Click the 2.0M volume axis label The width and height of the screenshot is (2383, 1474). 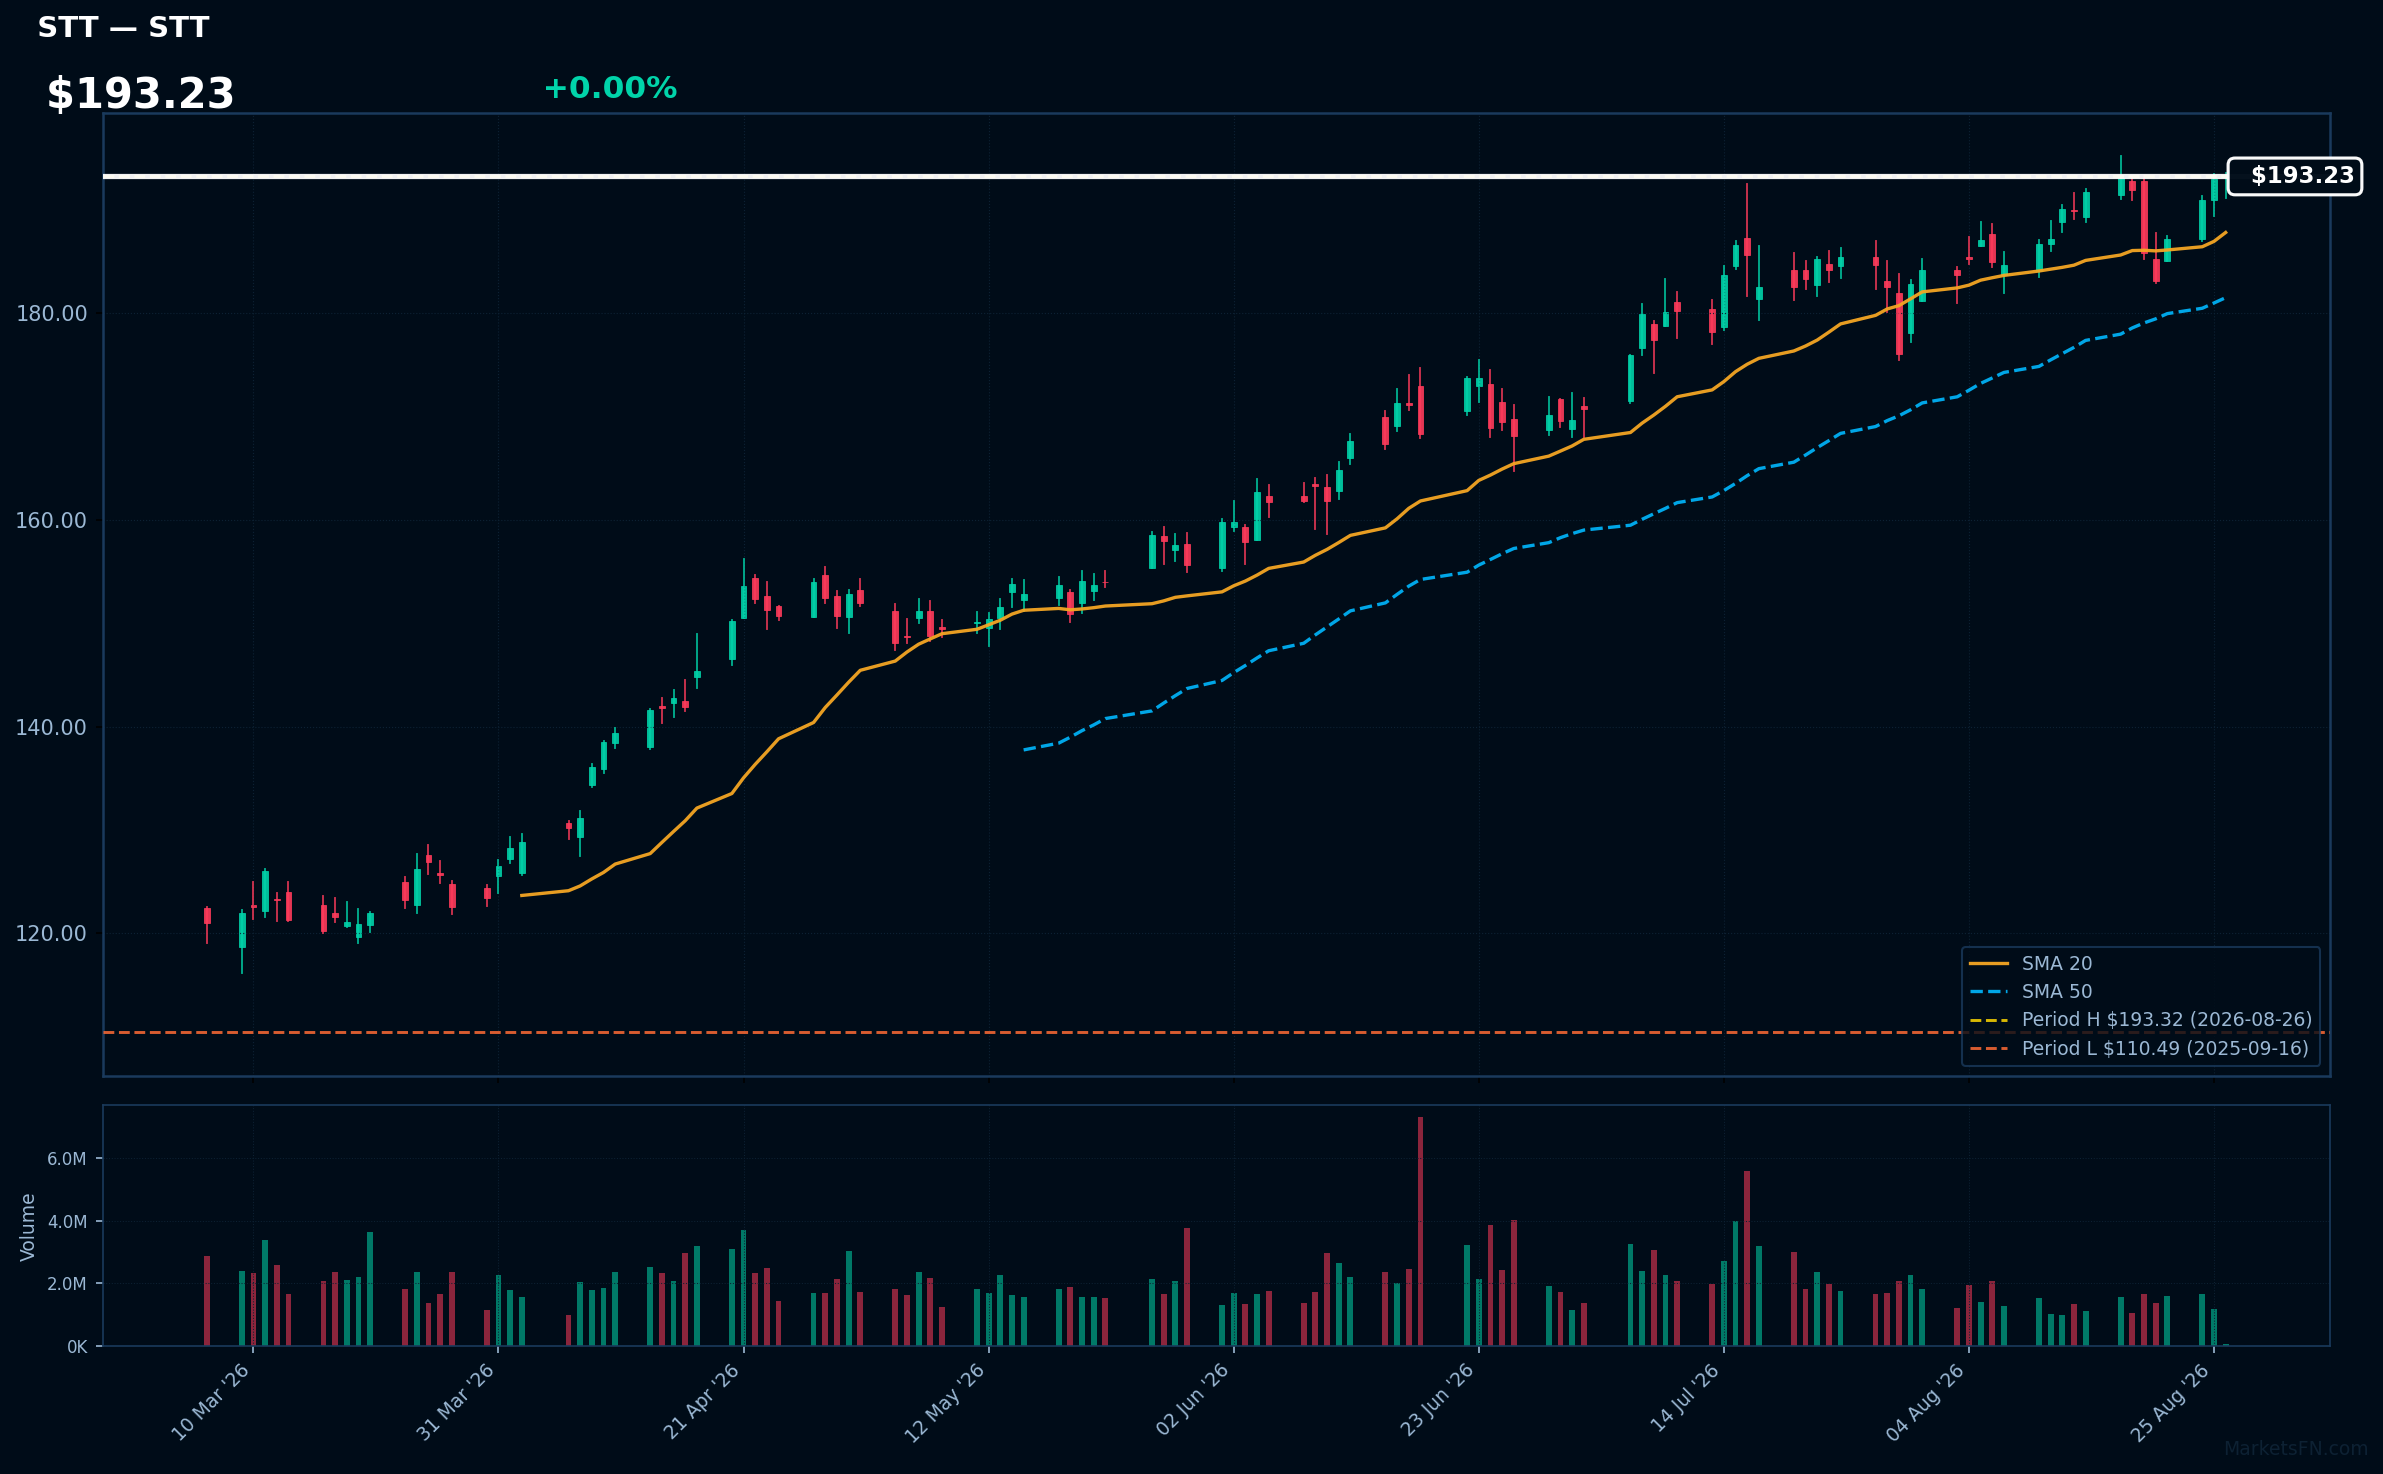67,1284
